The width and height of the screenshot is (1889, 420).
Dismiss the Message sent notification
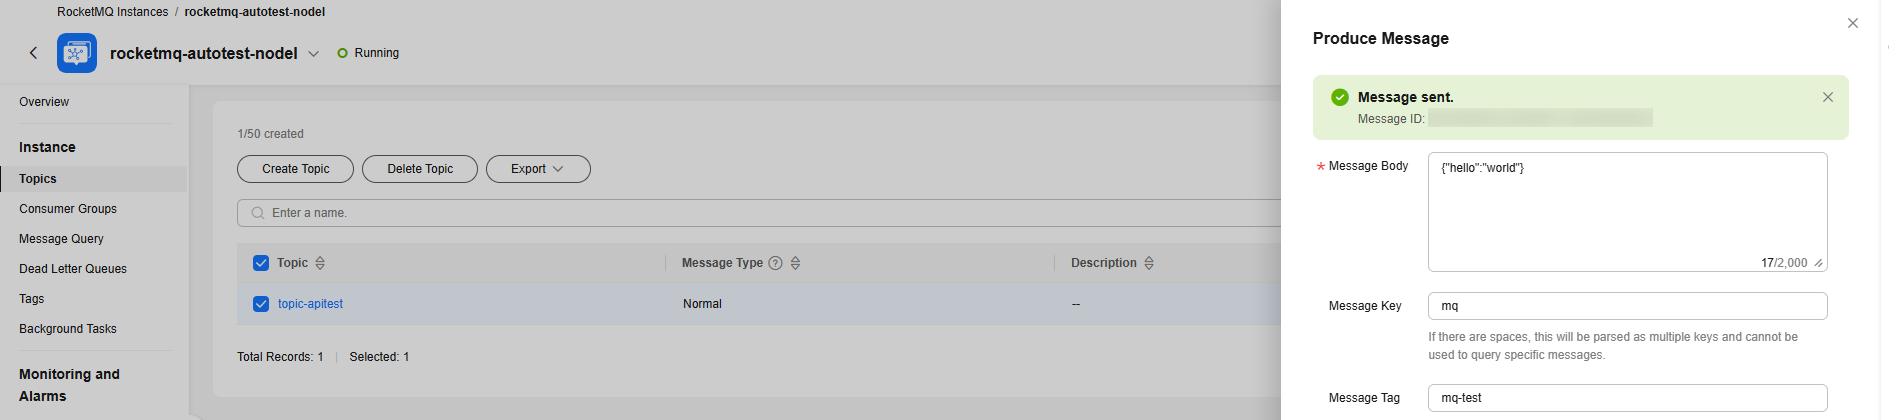coord(1828,97)
